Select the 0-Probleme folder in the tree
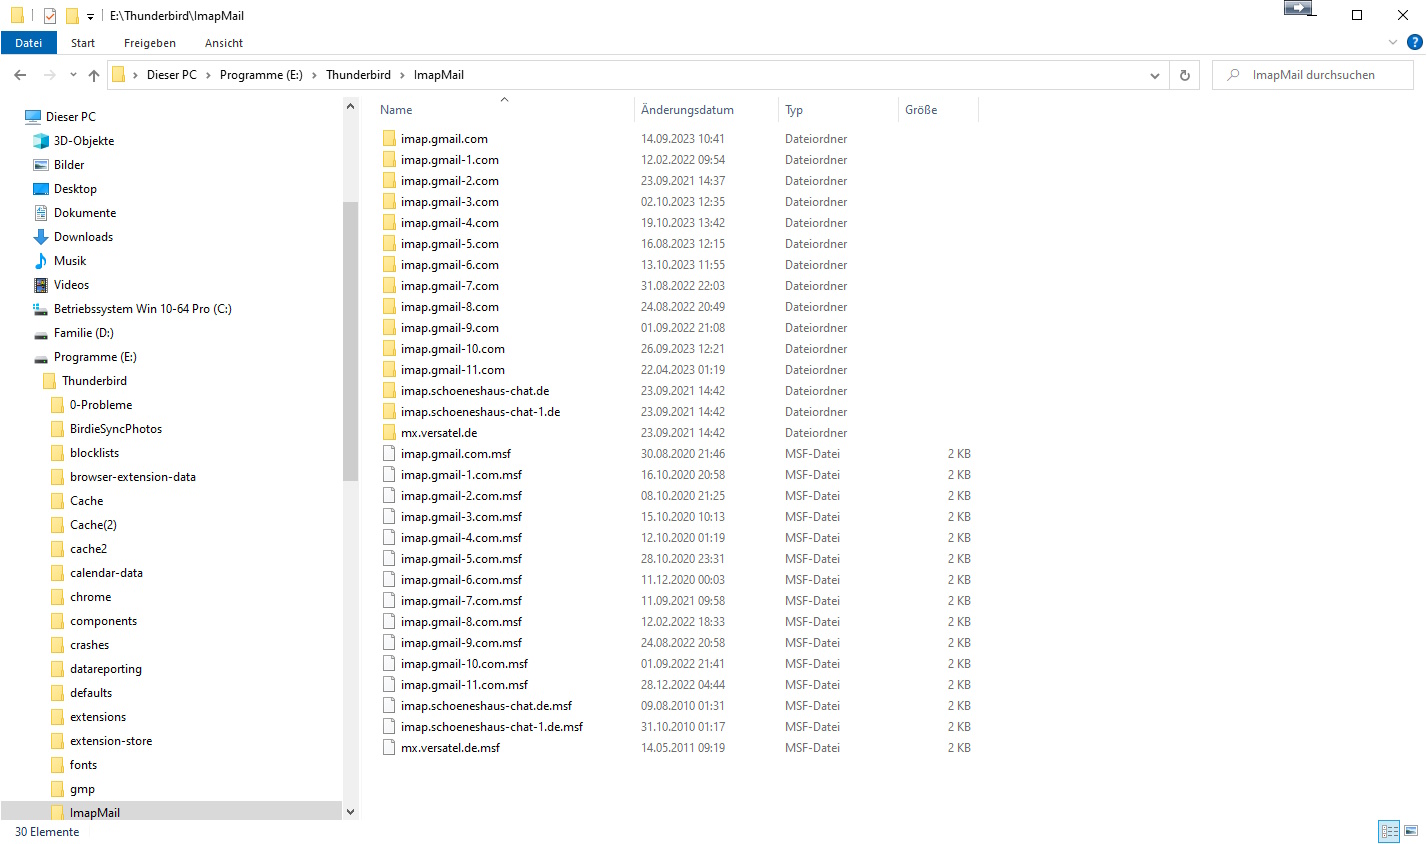The image size is (1427, 844). click(x=101, y=405)
